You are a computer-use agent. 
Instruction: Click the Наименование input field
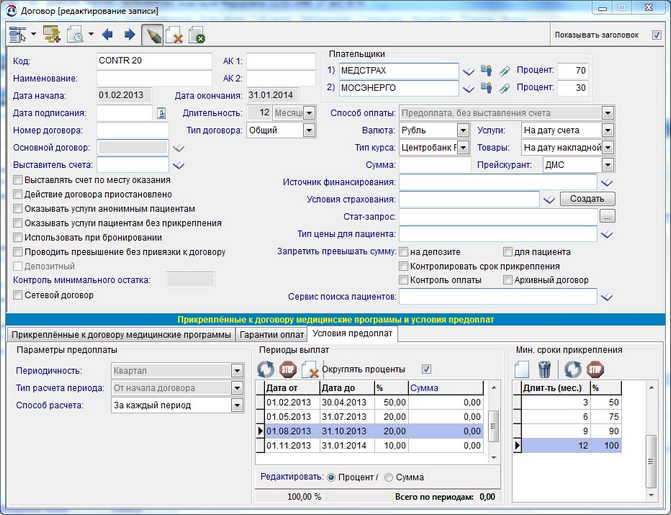(154, 78)
